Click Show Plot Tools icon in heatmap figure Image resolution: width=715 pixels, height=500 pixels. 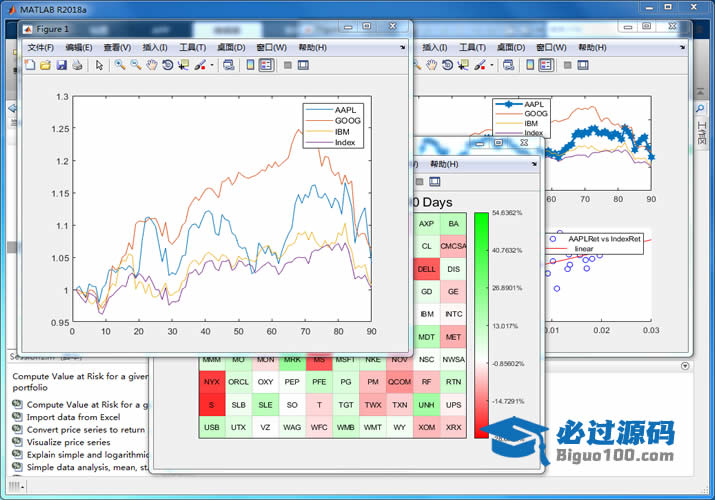coord(435,182)
